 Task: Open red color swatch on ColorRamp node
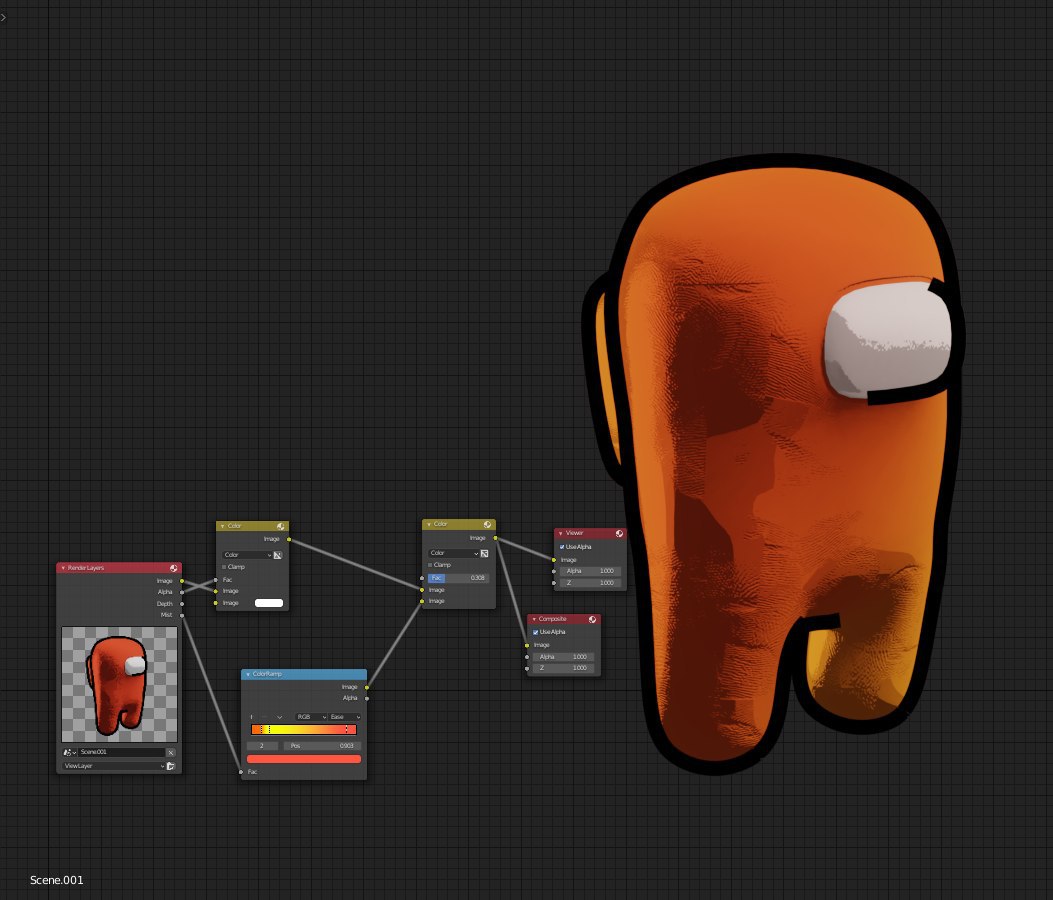point(304,759)
